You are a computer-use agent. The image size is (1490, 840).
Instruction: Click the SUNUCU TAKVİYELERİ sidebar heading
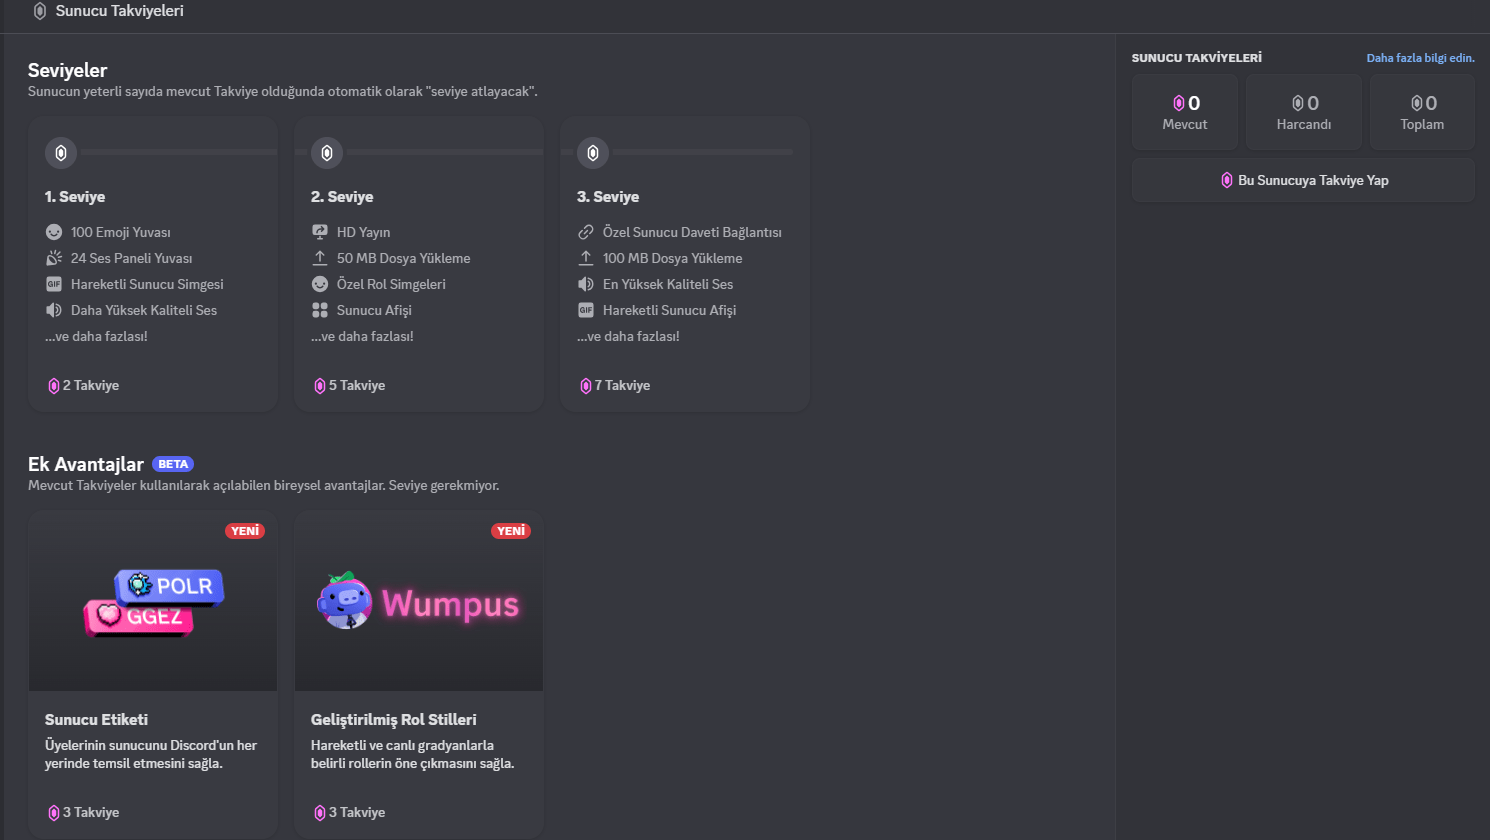click(1197, 58)
